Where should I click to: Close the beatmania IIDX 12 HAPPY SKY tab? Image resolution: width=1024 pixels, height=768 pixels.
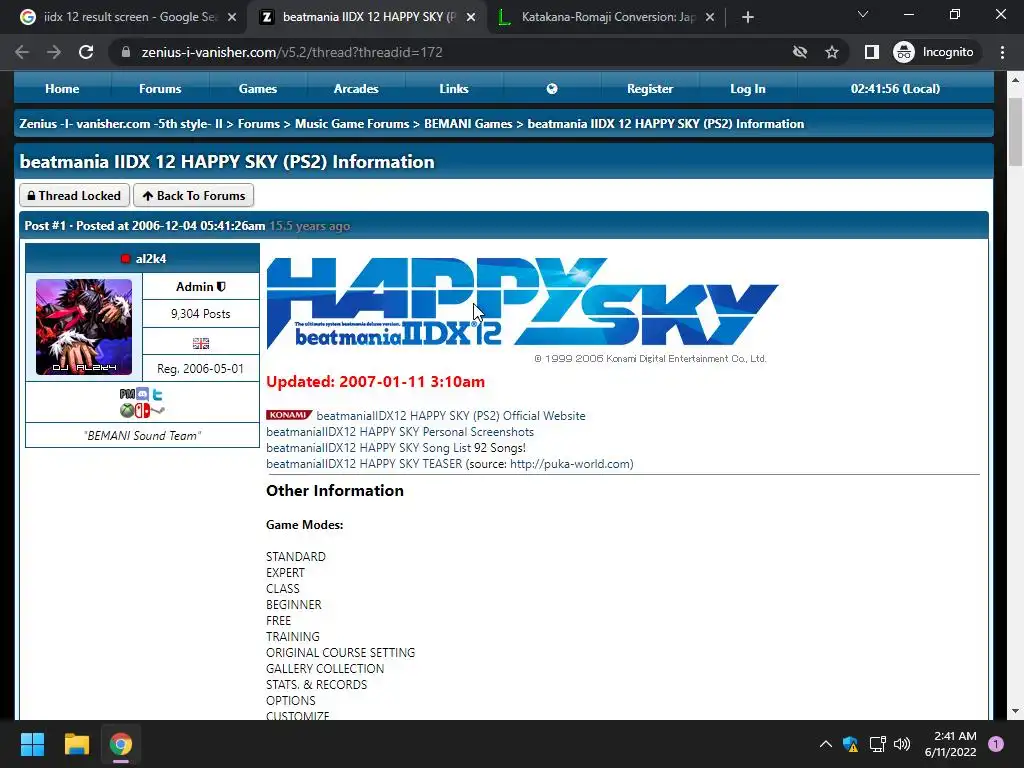(x=471, y=18)
